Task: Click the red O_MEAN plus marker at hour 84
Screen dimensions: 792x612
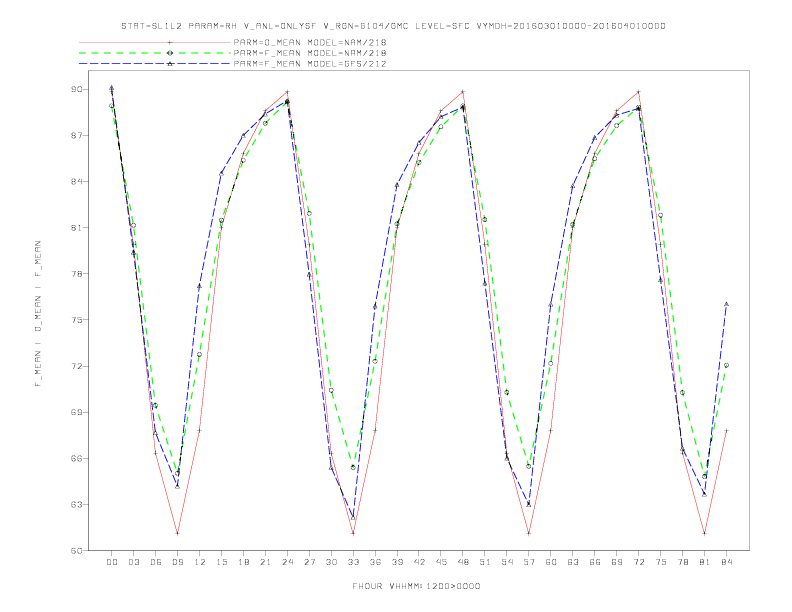Action: pyautogui.click(x=726, y=431)
